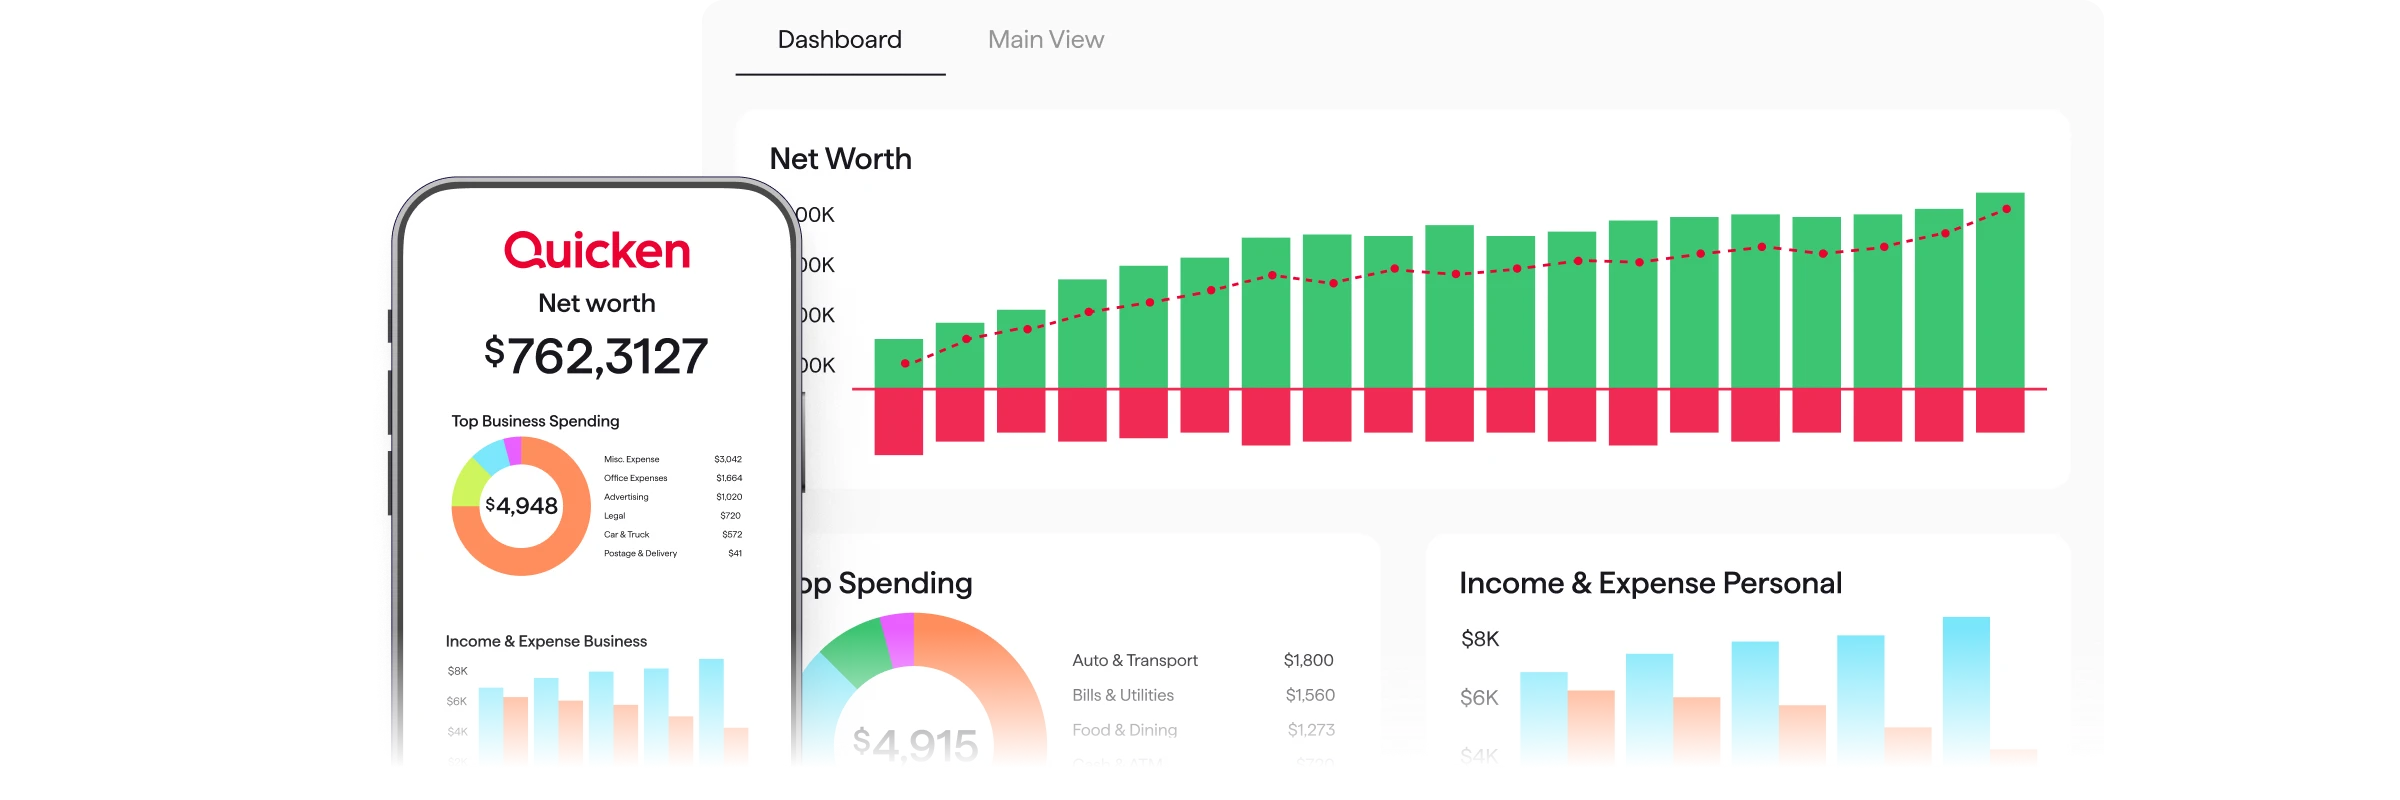Select the Misc. Expense row
The width and height of the screenshot is (2400, 800).
tap(673, 459)
